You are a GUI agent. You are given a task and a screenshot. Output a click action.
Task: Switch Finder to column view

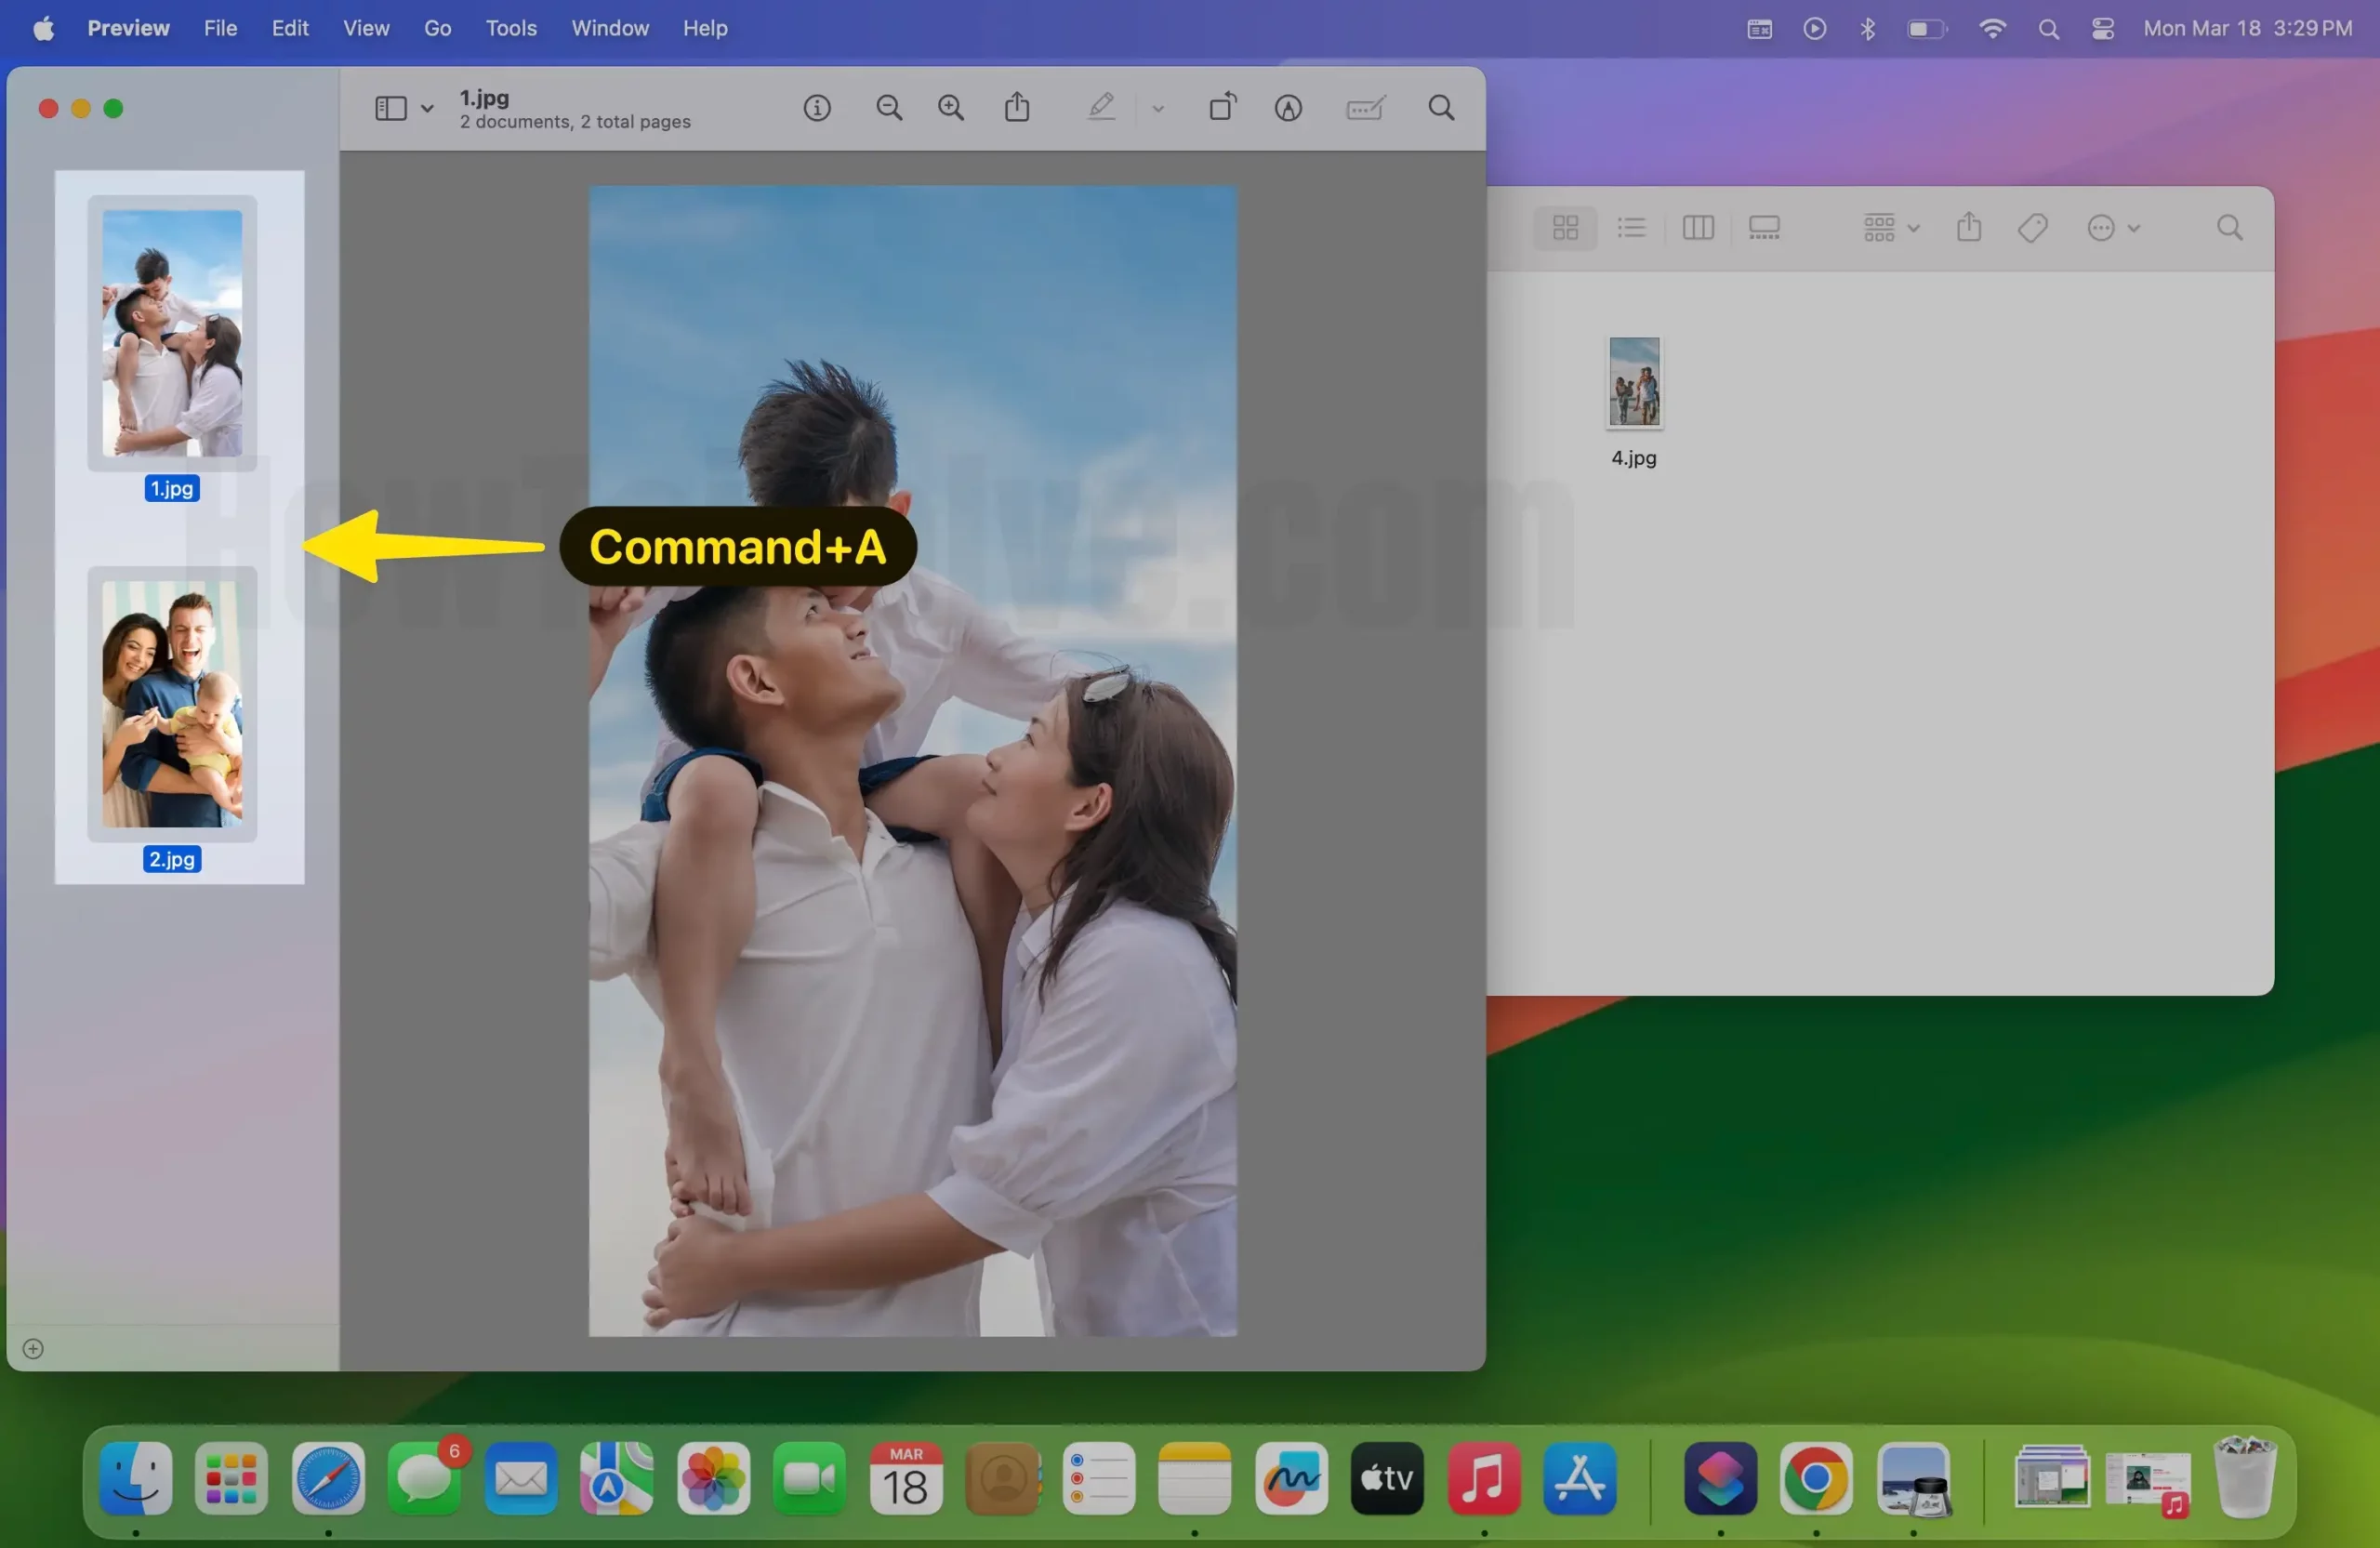click(x=1698, y=228)
